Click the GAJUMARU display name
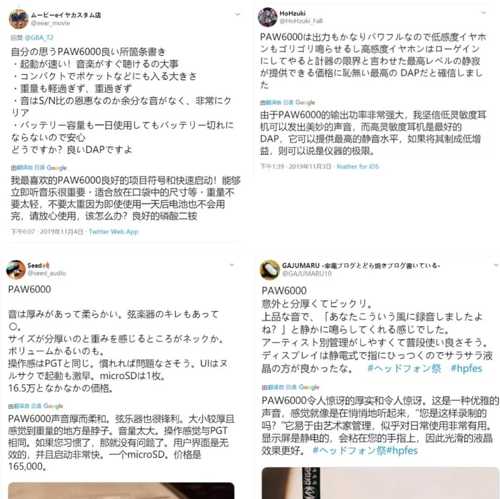Viewport: 500px width, 499px height. [301, 265]
